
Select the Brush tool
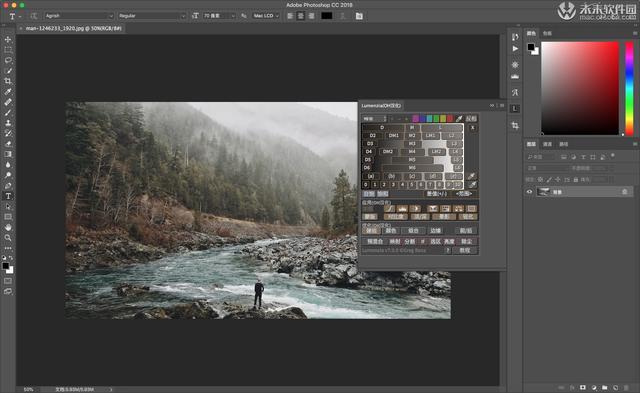pos(8,113)
